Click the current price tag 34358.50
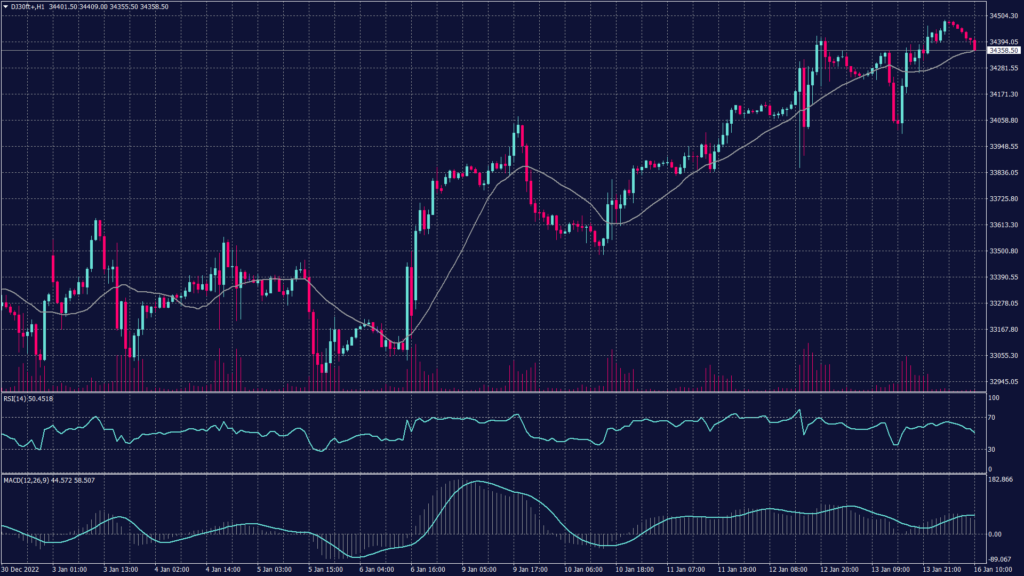 tap(1003, 50)
